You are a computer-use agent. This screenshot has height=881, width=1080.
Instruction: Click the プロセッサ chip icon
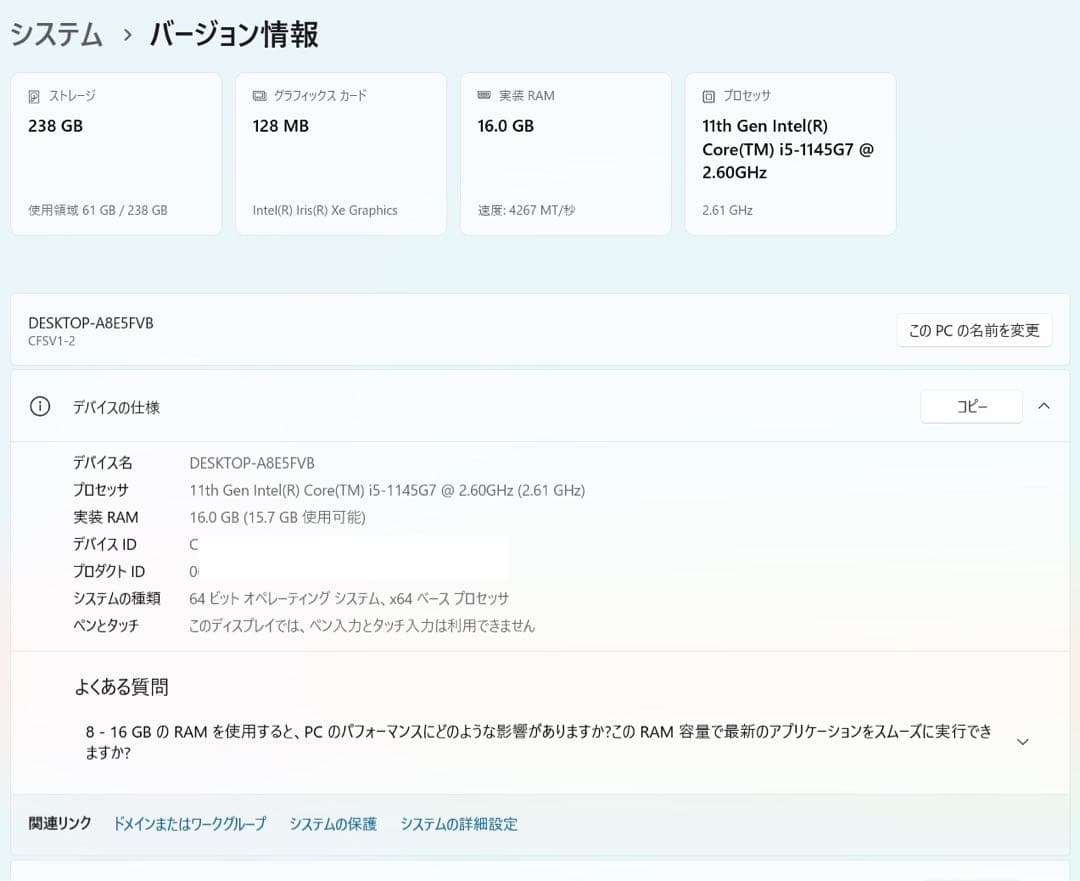[x=709, y=95]
